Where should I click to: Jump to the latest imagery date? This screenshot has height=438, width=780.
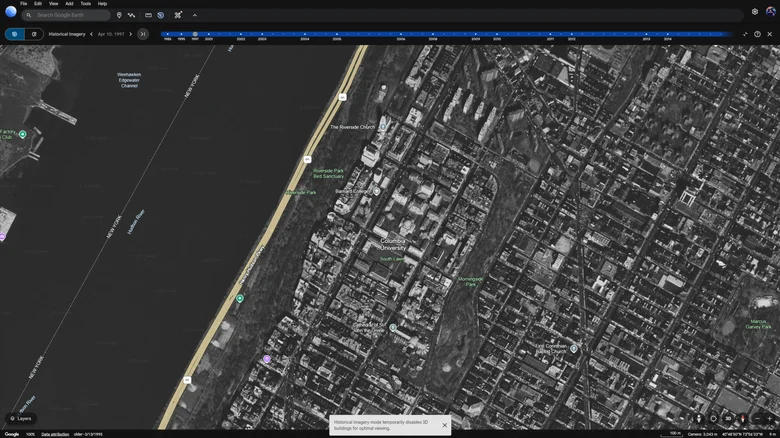tap(143, 34)
